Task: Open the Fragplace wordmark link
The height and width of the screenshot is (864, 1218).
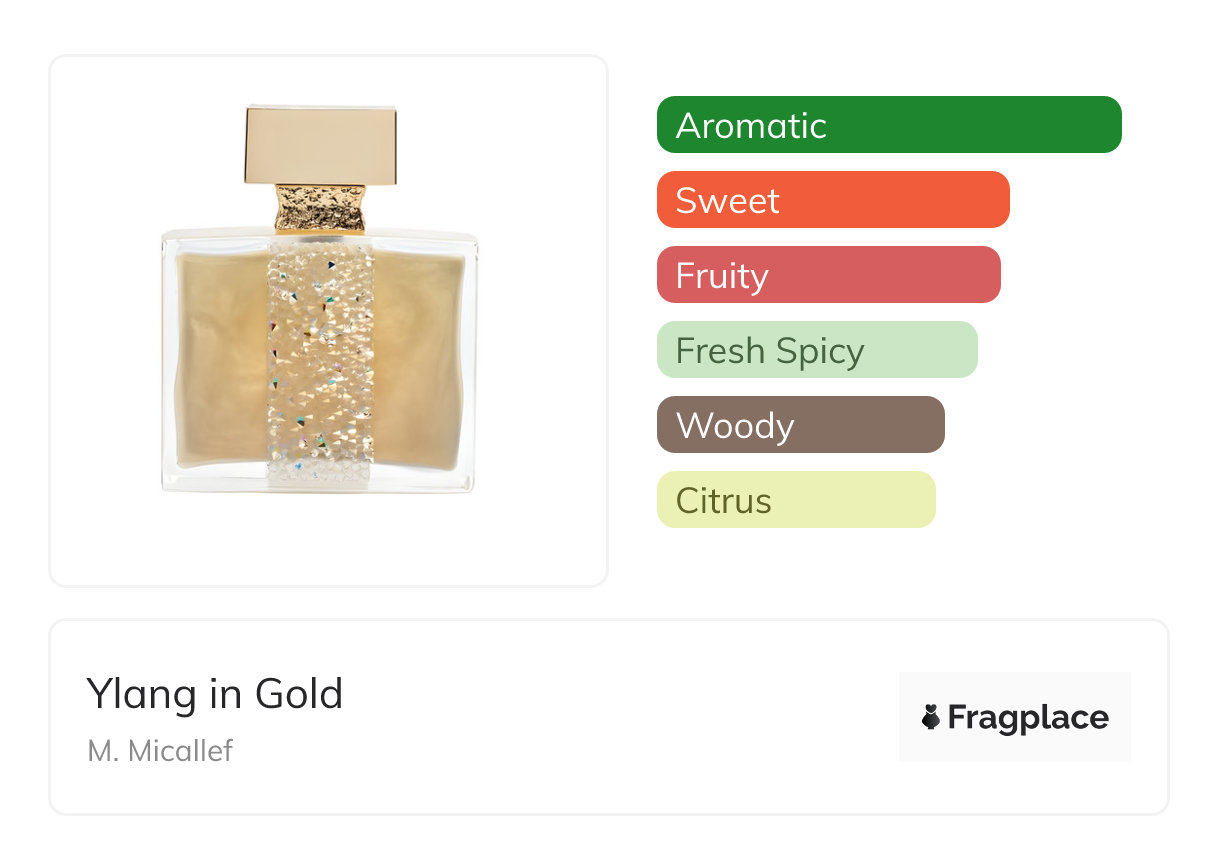Action: coord(1027,717)
